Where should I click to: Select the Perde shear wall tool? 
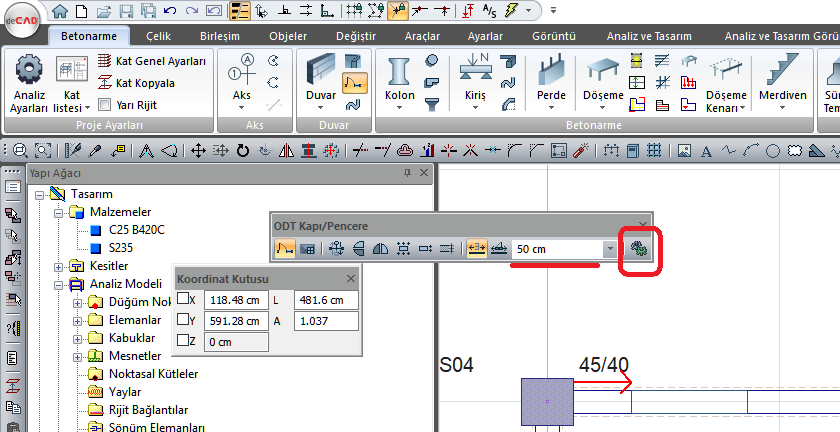(x=551, y=72)
